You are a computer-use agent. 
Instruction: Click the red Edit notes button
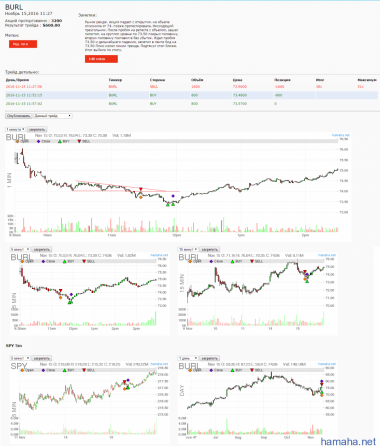point(101,59)
